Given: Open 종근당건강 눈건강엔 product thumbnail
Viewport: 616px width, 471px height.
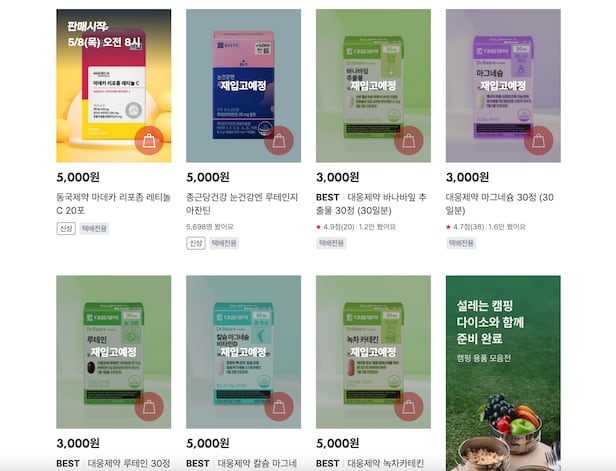Looking at the screenshot, I should click(x=244, y=86).
